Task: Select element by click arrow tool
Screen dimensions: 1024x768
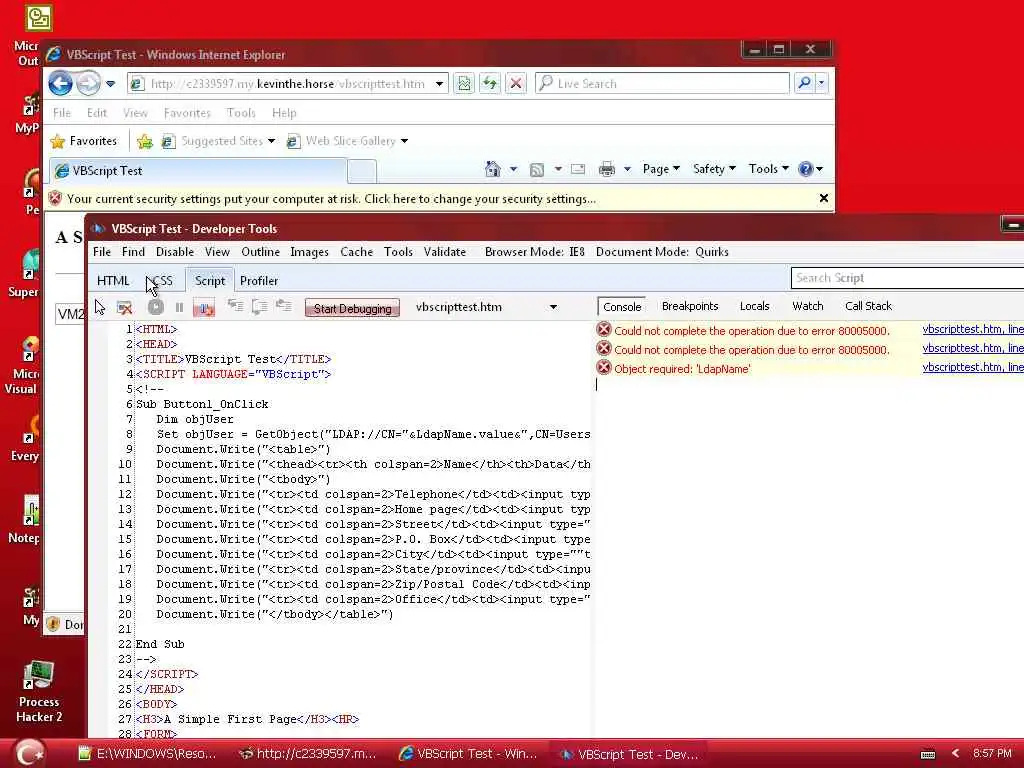Action: 100,307
